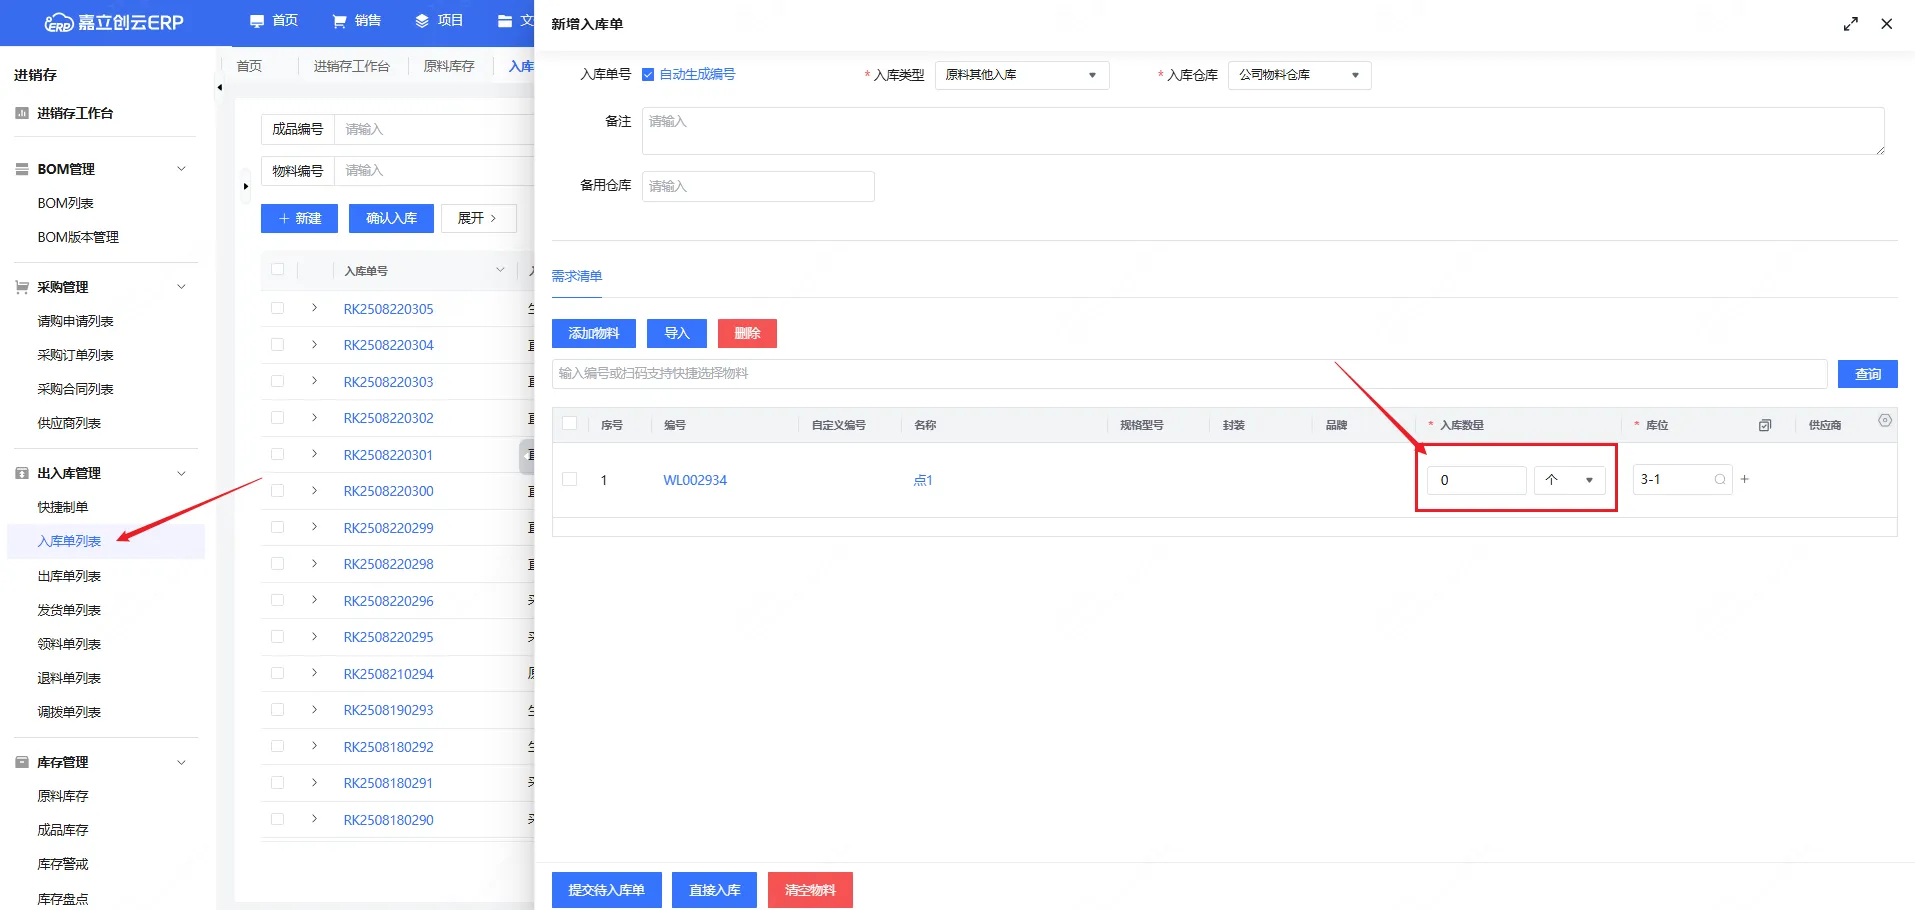Expand the dialog to fullscreen

(1850, 24)
